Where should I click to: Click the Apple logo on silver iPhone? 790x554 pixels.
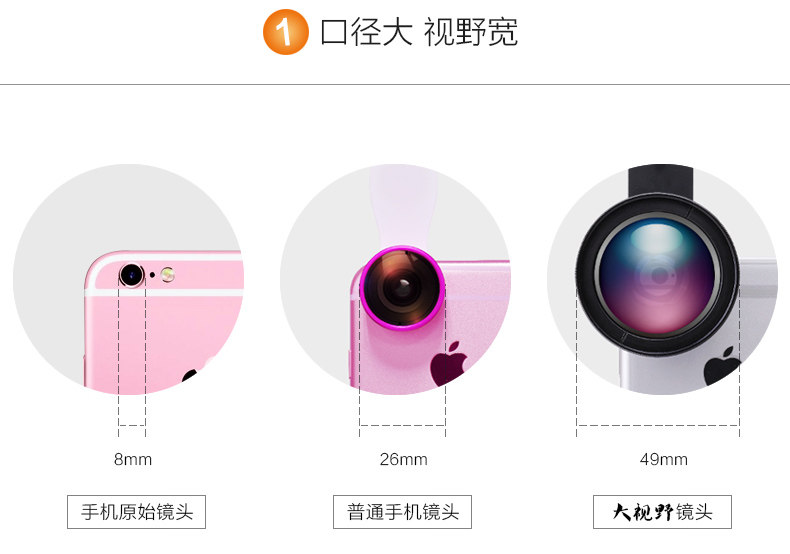point(721,365)
